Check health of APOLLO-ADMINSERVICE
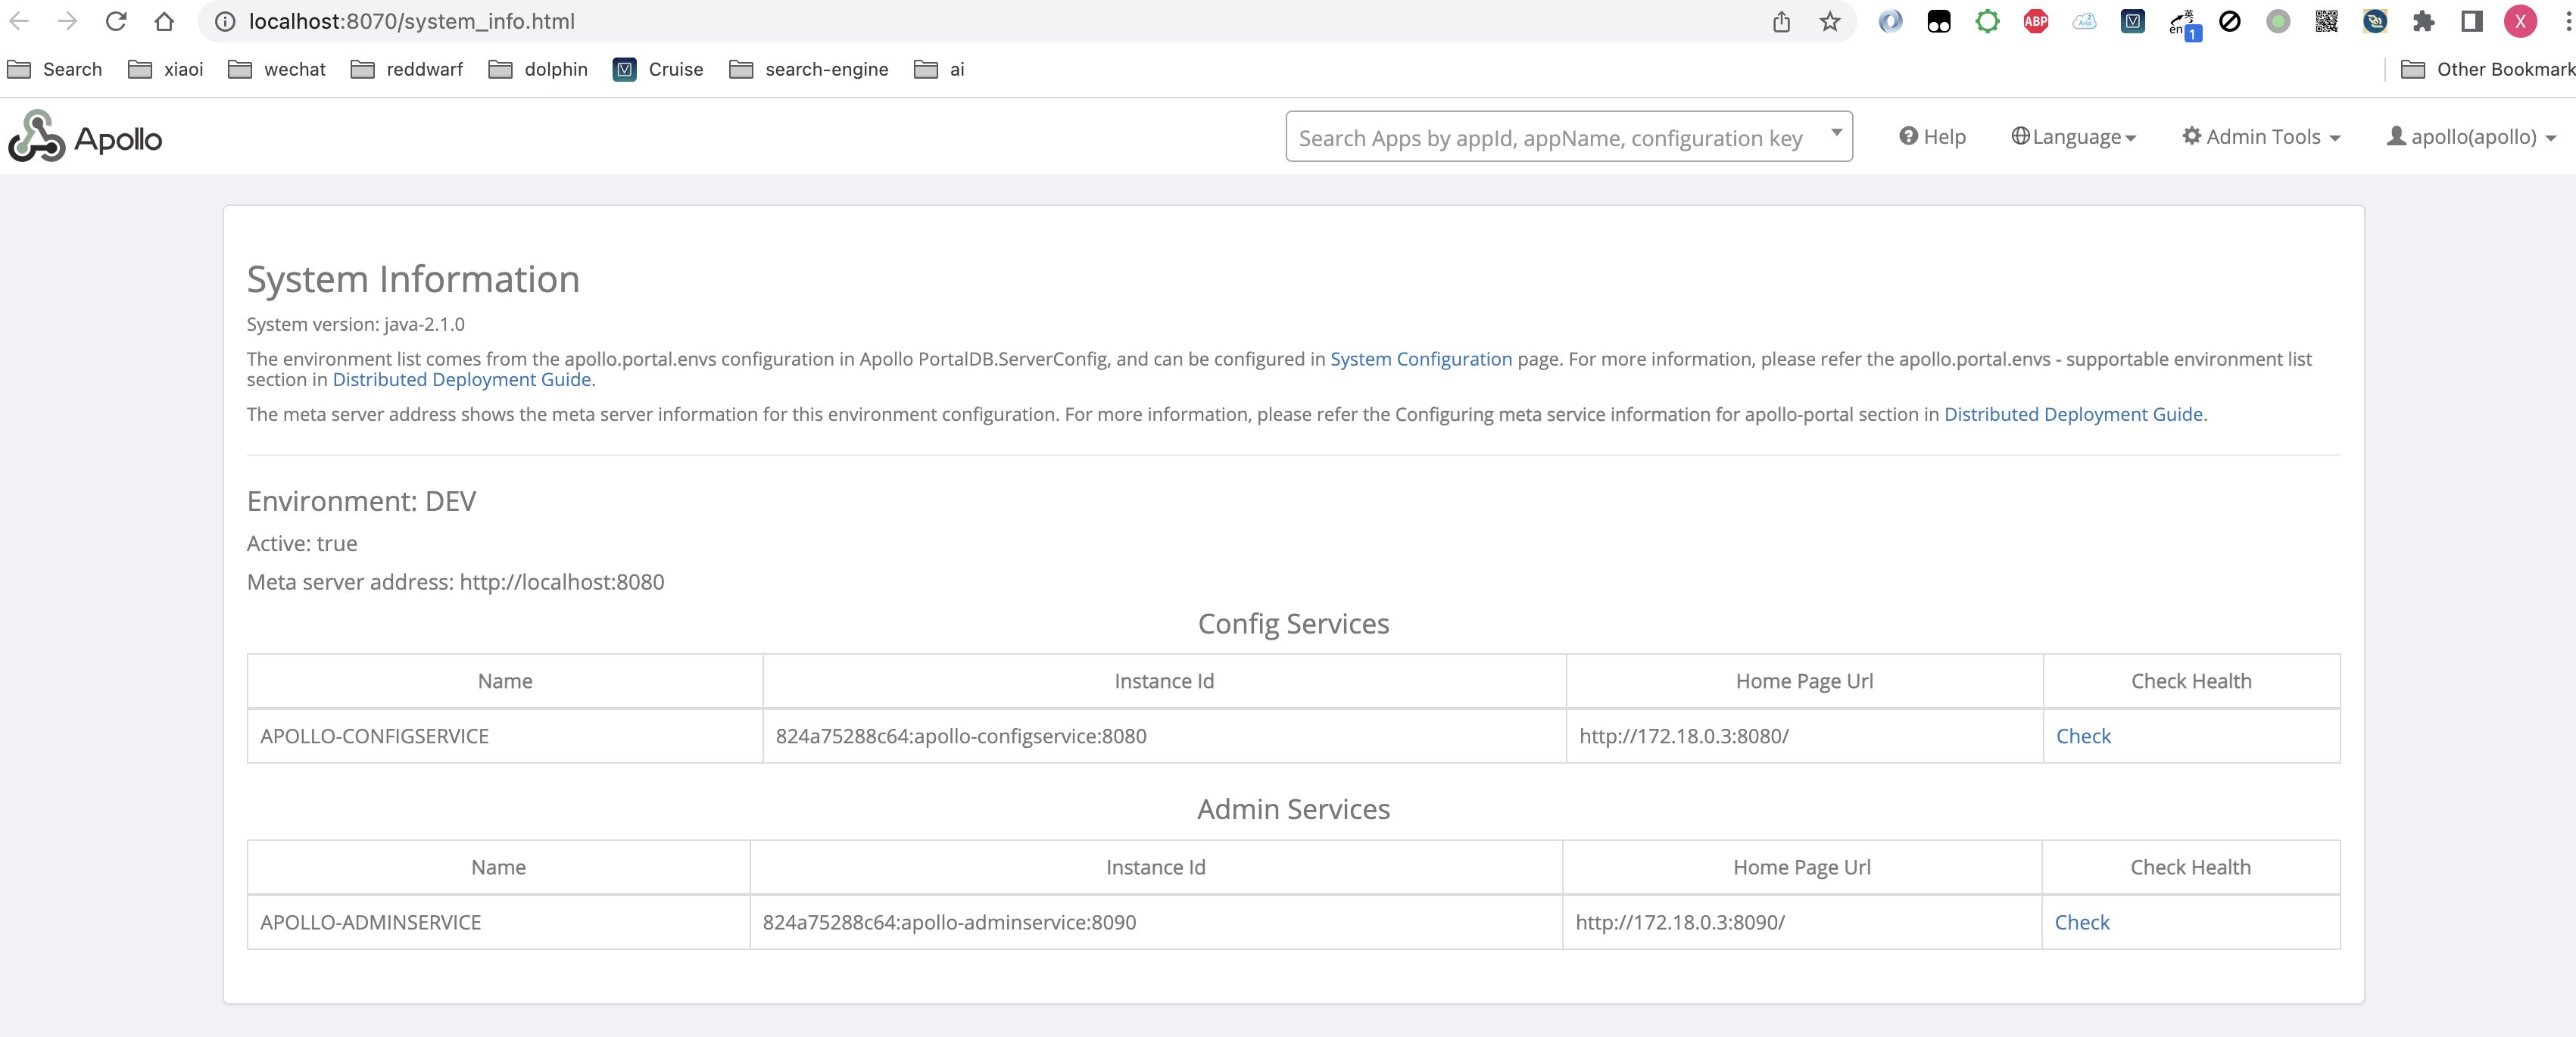This screenshot has height=1037, width=2576. (2081, 922)
